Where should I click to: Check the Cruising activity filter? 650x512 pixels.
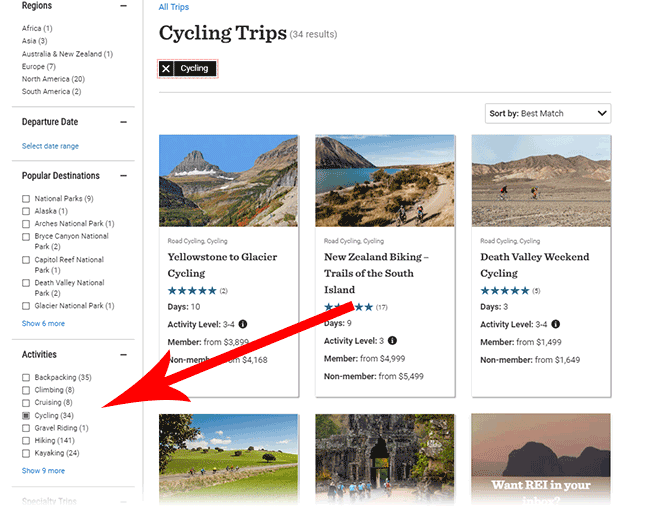[x=26, y=403]
